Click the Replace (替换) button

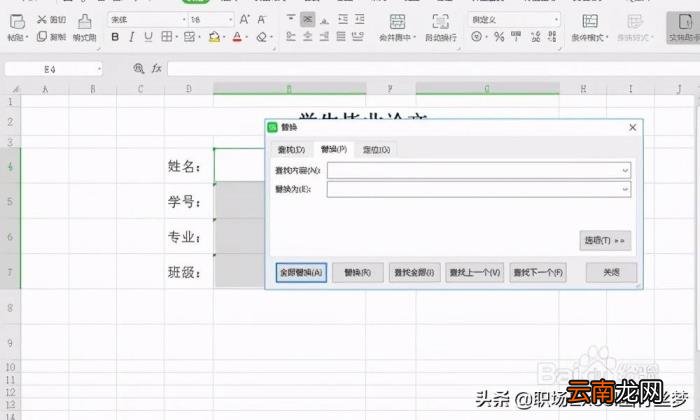point(358,272)
